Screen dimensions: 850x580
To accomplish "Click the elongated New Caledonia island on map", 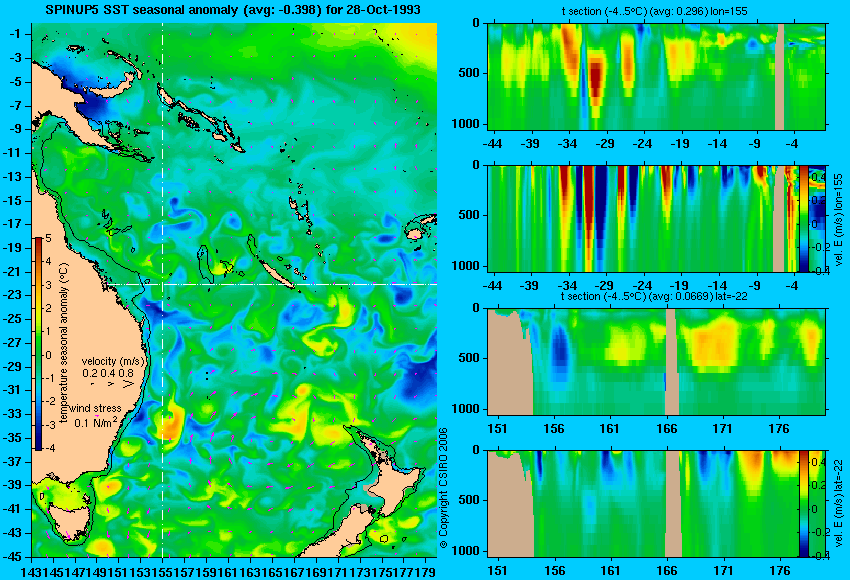I will pyautogui.click(x=276, y=274).
